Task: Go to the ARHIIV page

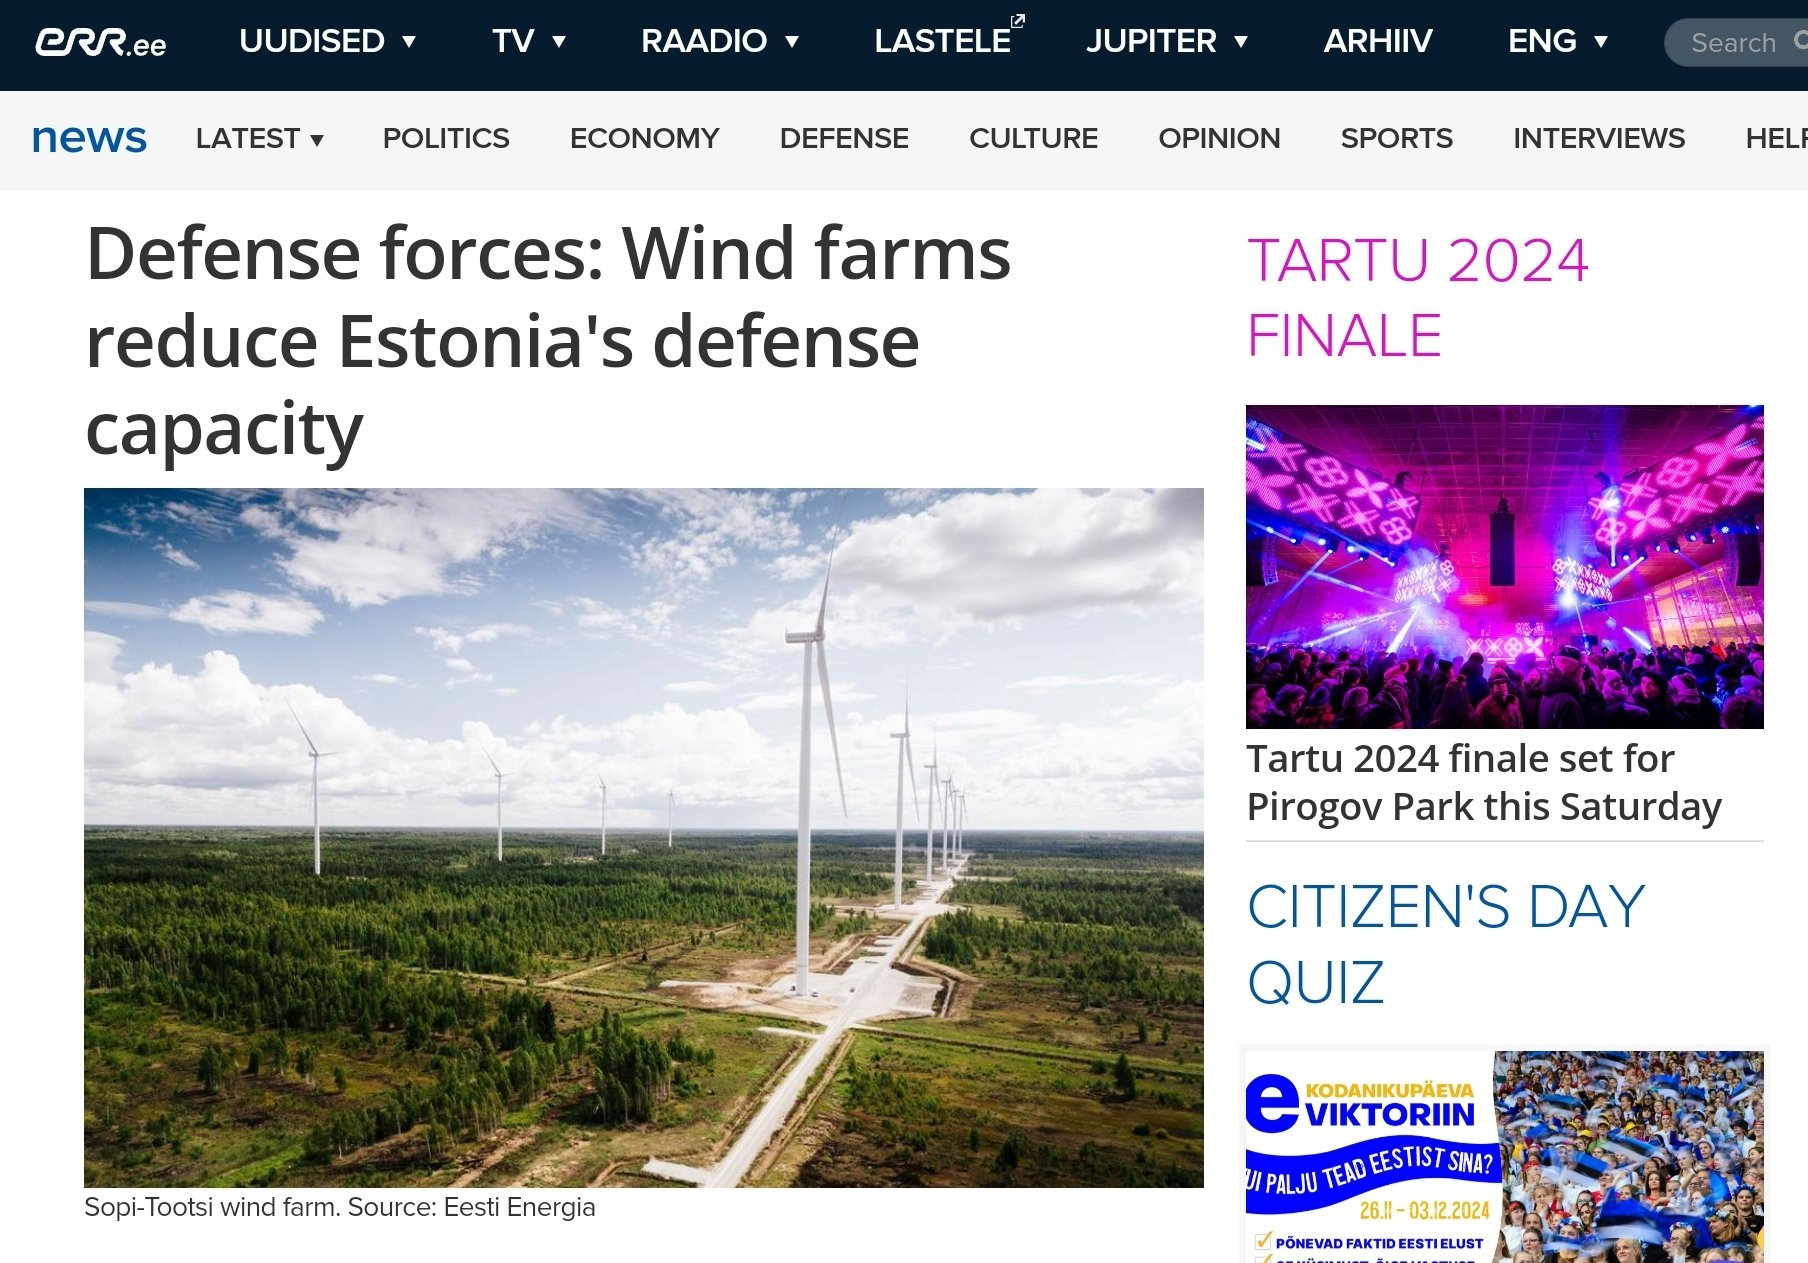Action: [x=1377, y=41]
